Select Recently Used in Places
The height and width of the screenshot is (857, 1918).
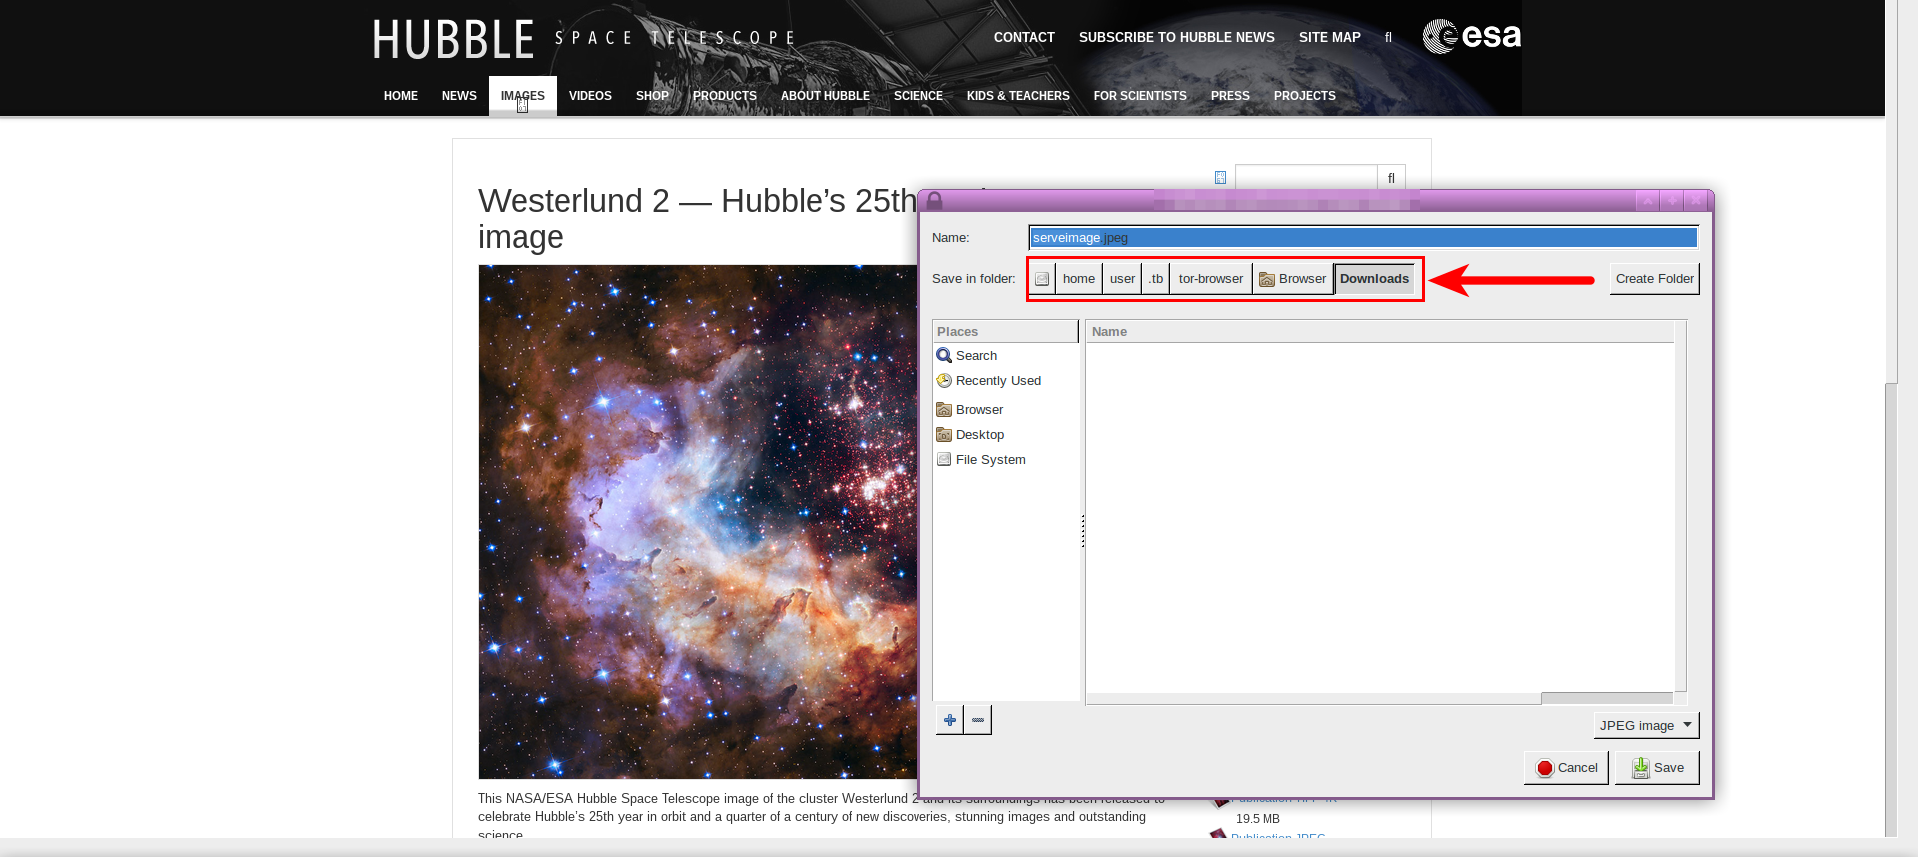997,381
